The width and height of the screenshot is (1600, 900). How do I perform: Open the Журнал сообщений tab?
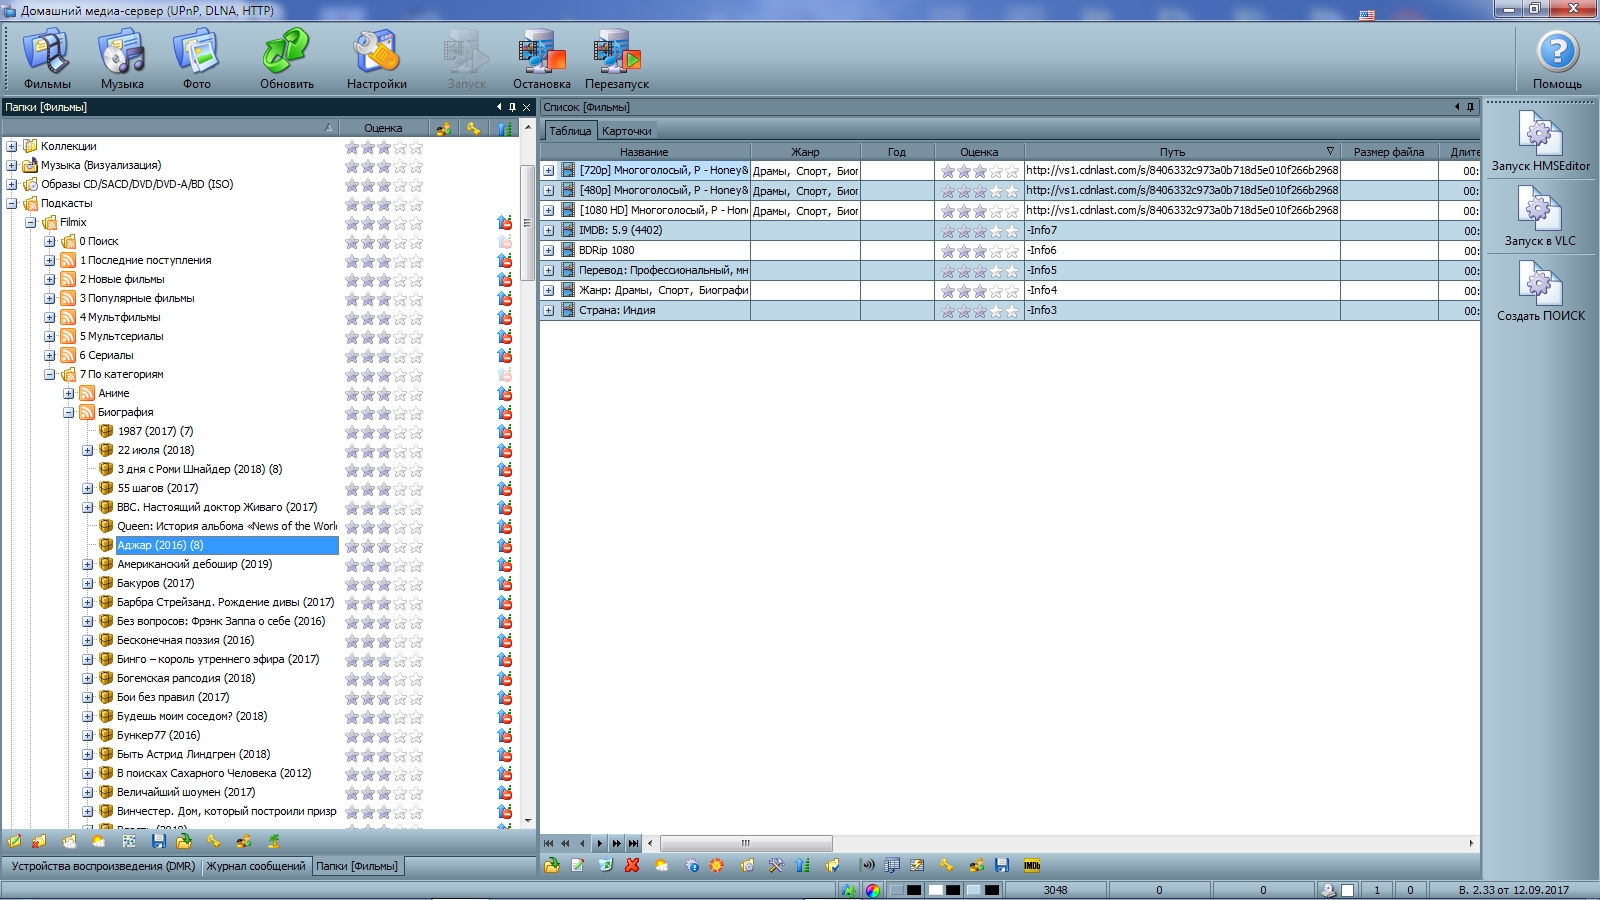point(256,866)
